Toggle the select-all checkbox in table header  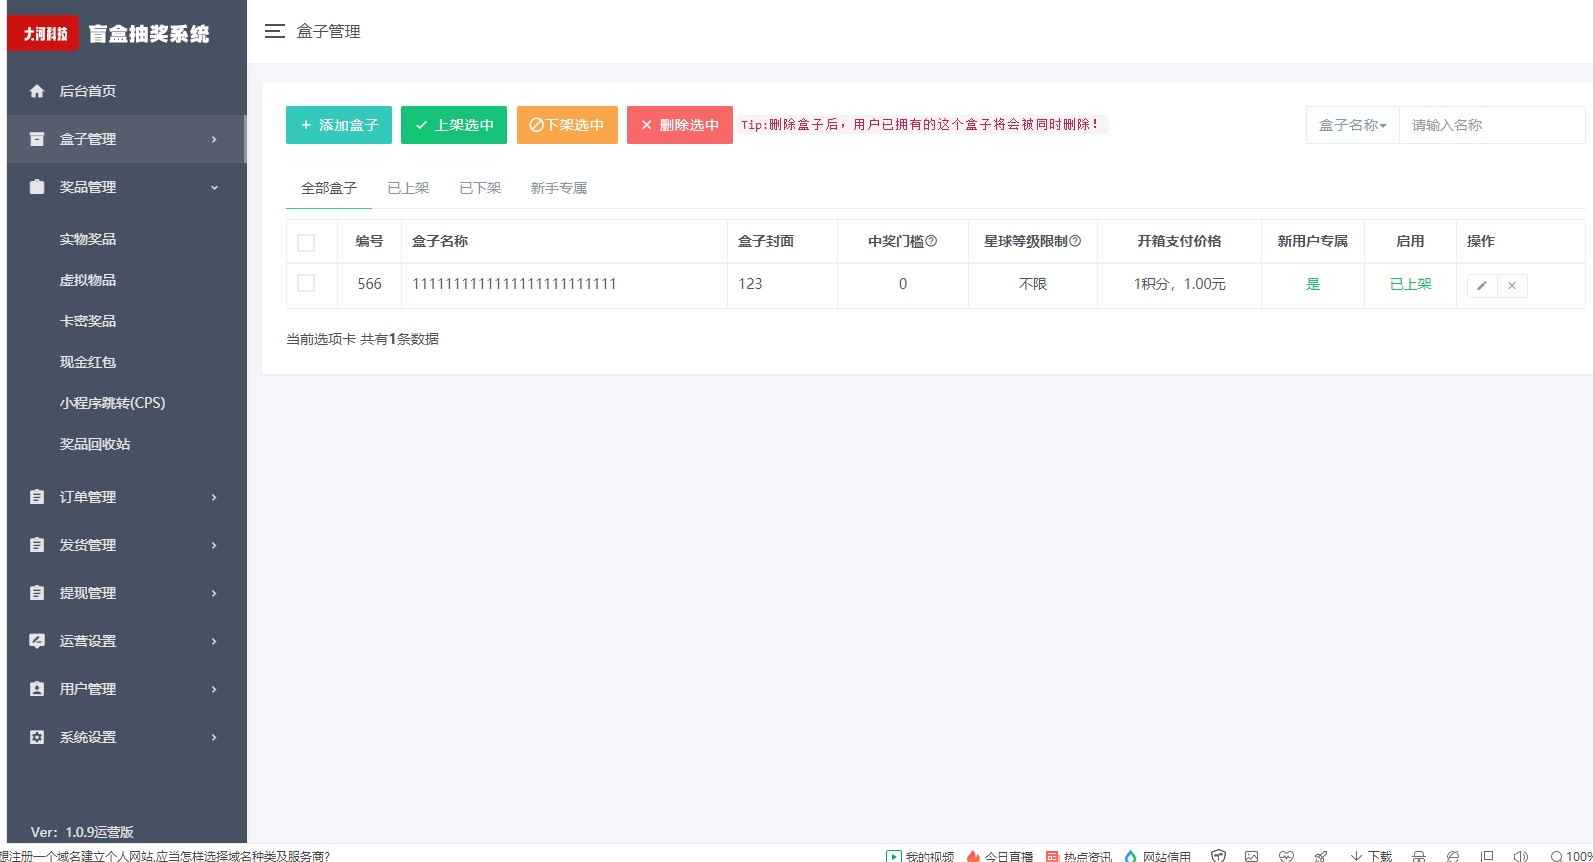[x=306, y=242]
